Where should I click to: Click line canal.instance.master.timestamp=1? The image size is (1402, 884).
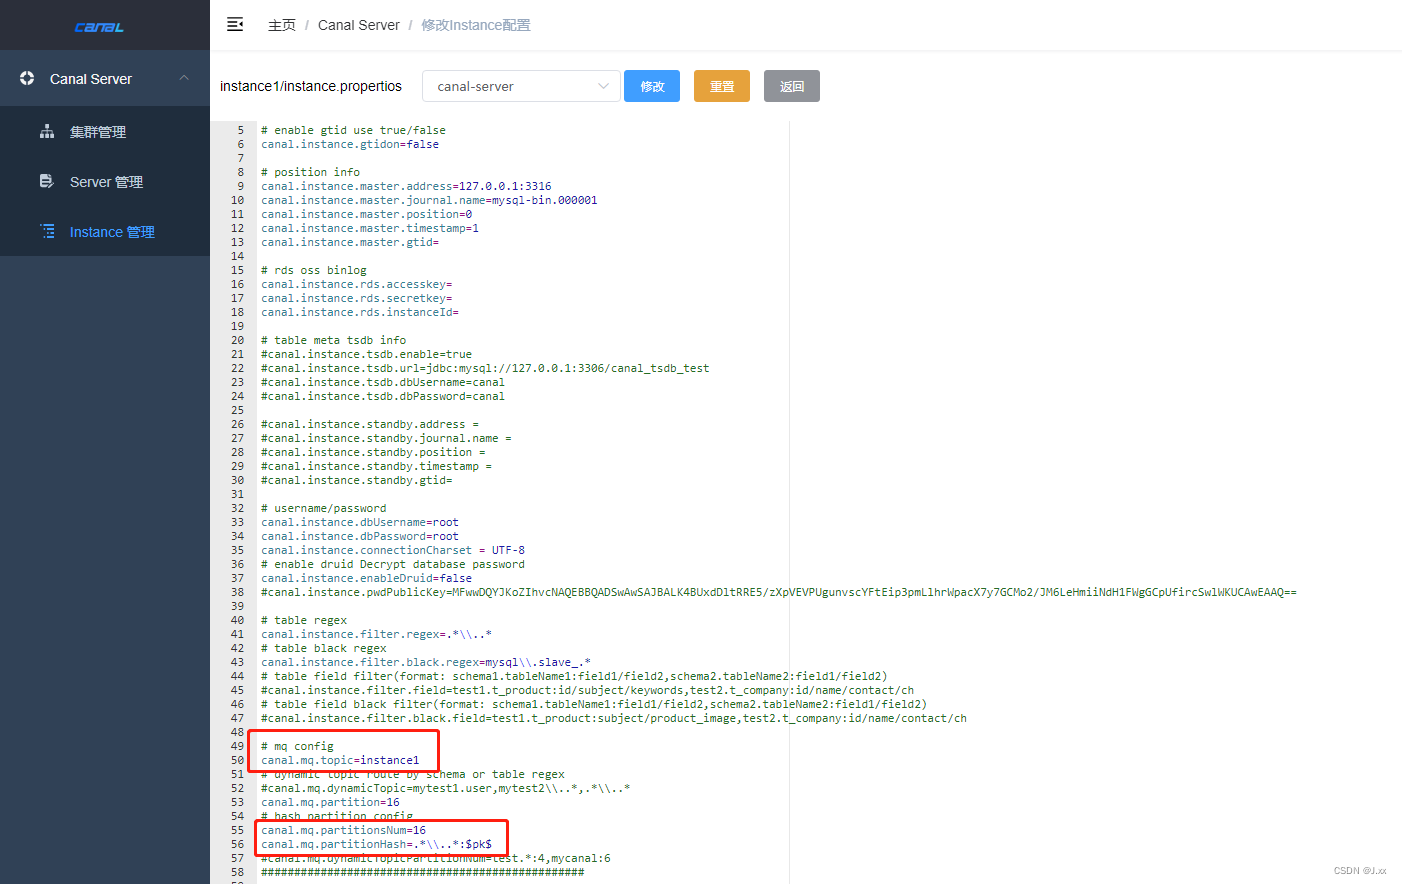tap(370, 228)
